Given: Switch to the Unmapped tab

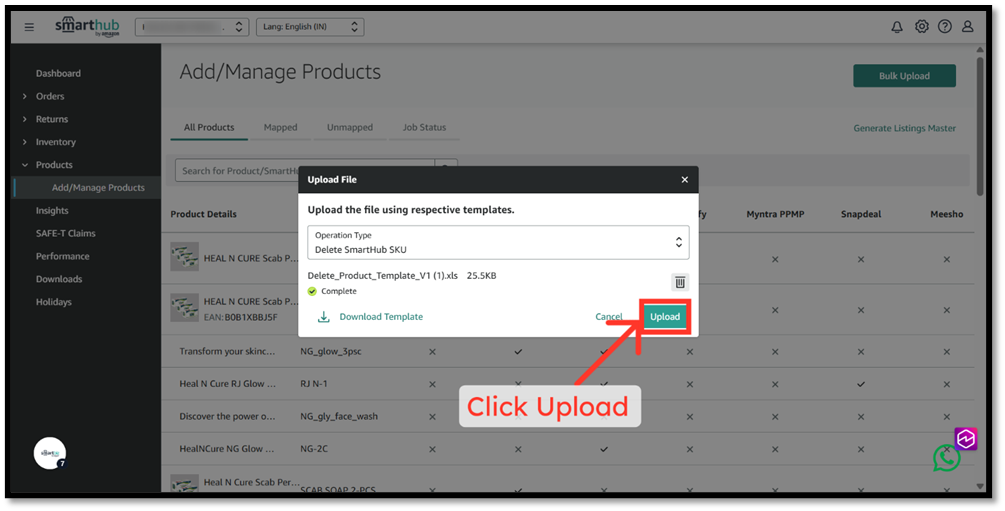Looking at the screenshot, I should 349,128.
